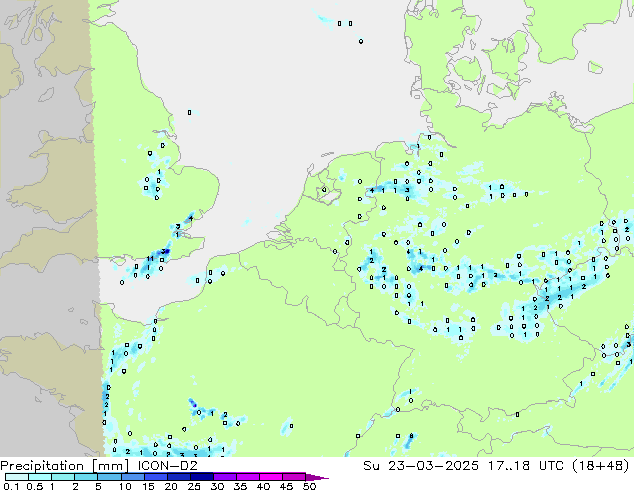The width and height of the screenshot is (634, 490).
Task: Click the '0.1' legend scale label
Action: (x=11, y=486)
